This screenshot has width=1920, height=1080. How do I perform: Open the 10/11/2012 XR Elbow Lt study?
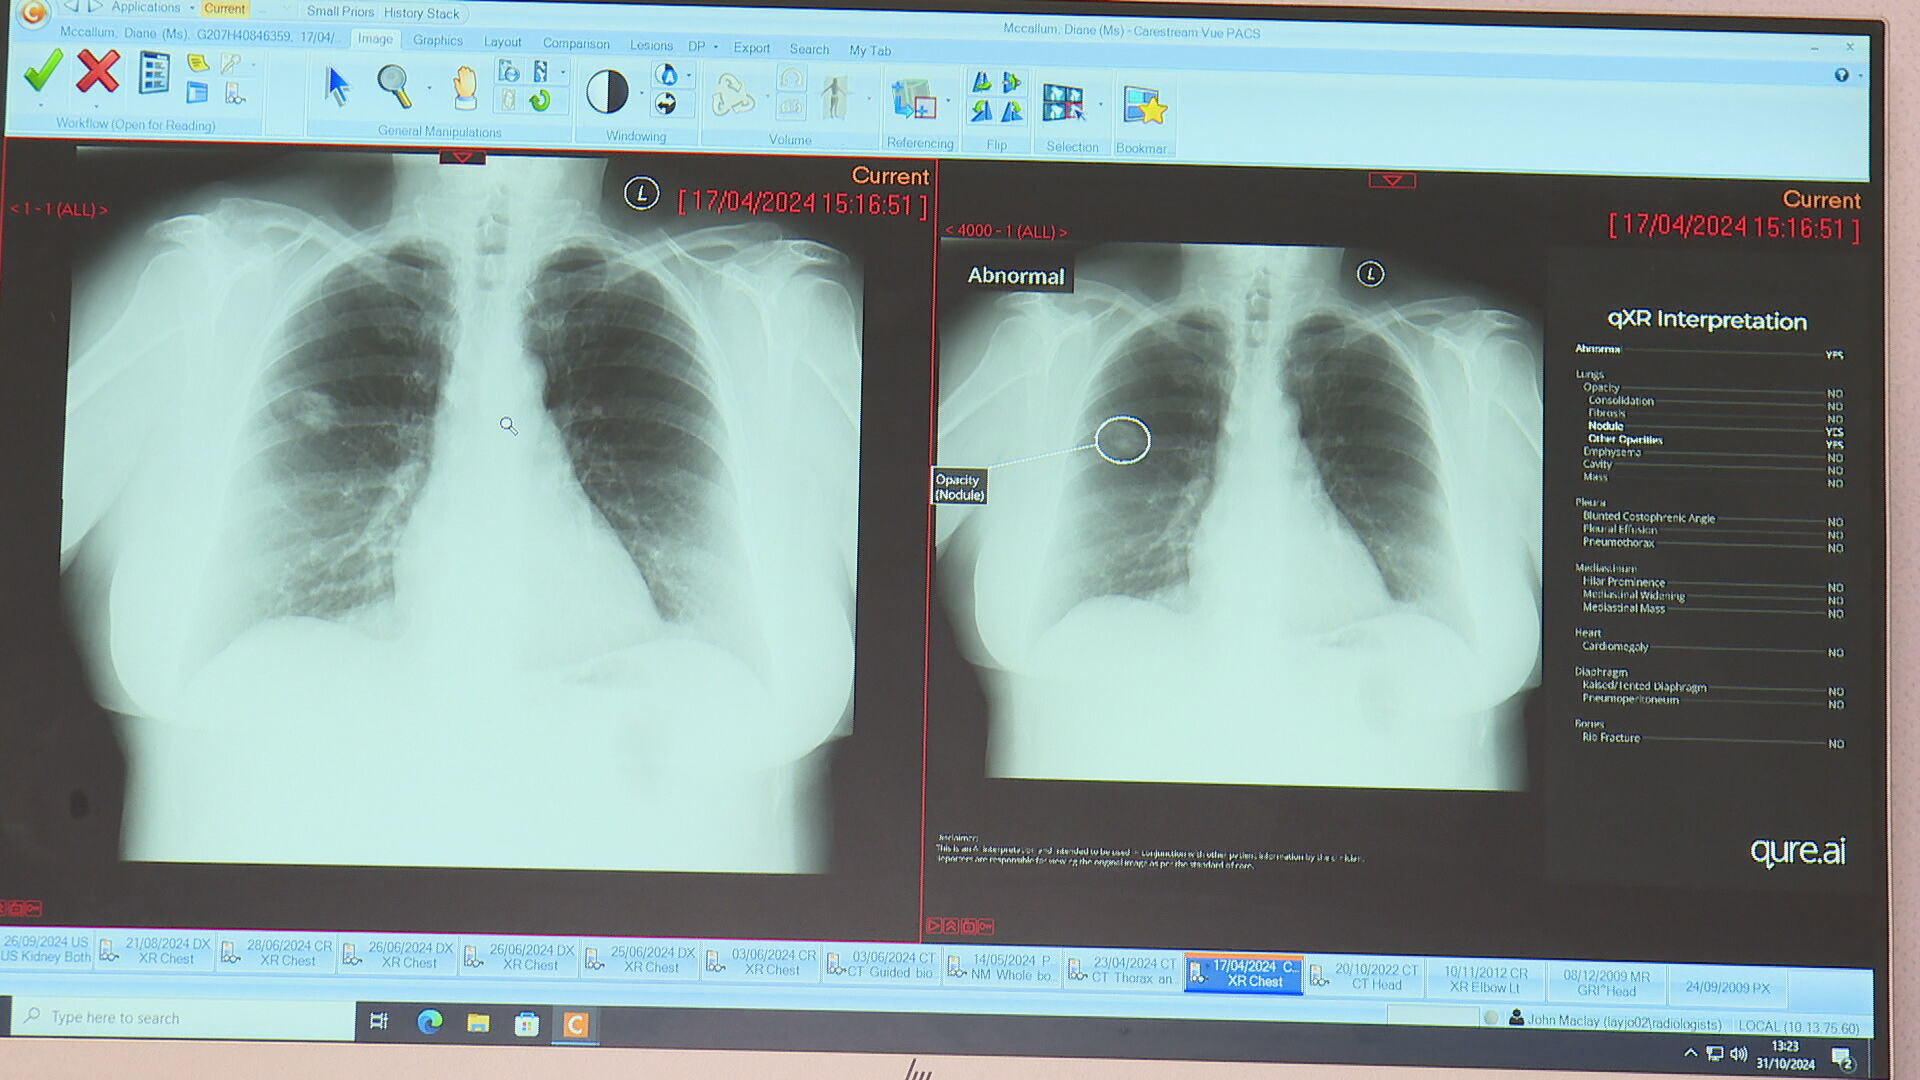pyautogui.click(x=1486, y=979)
